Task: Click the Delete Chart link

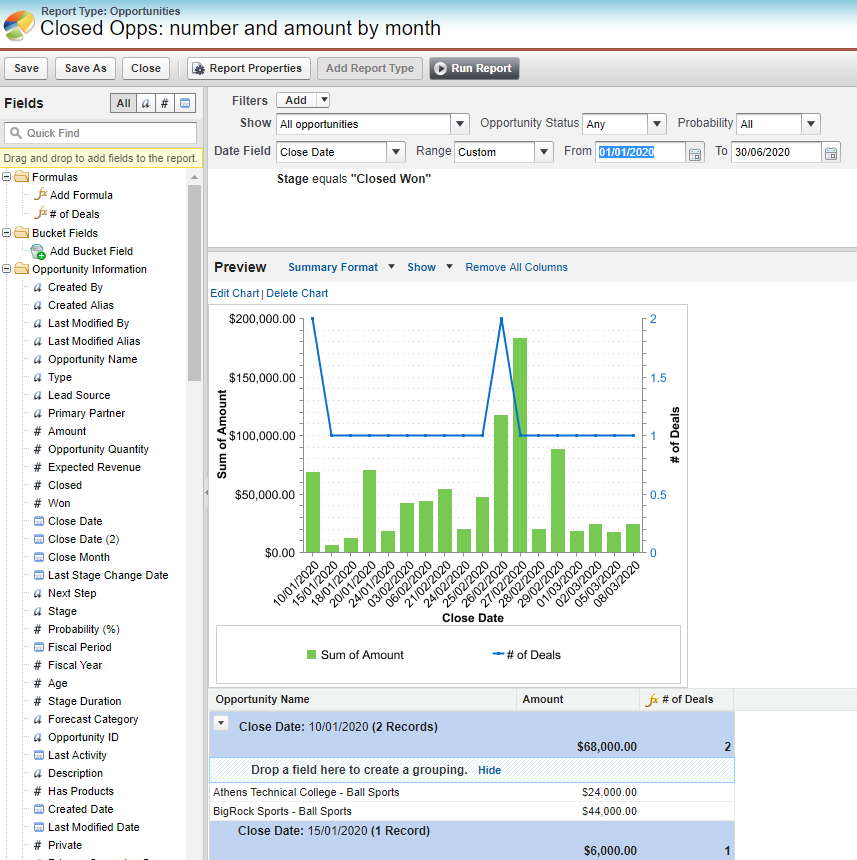Action: tap(296, 293)
